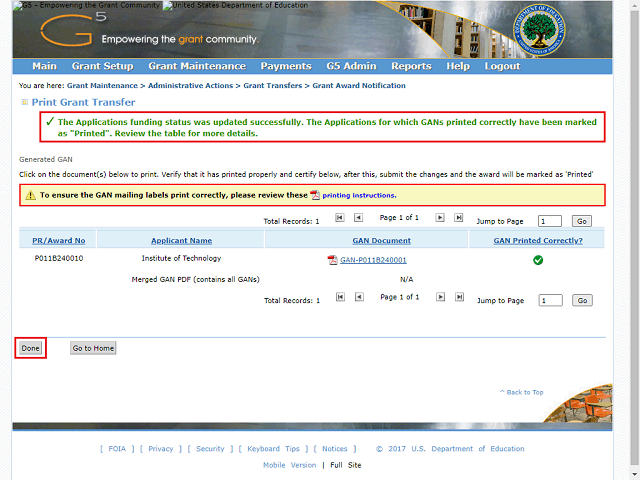
Task: Click the Done button
Action: point(31,348)
